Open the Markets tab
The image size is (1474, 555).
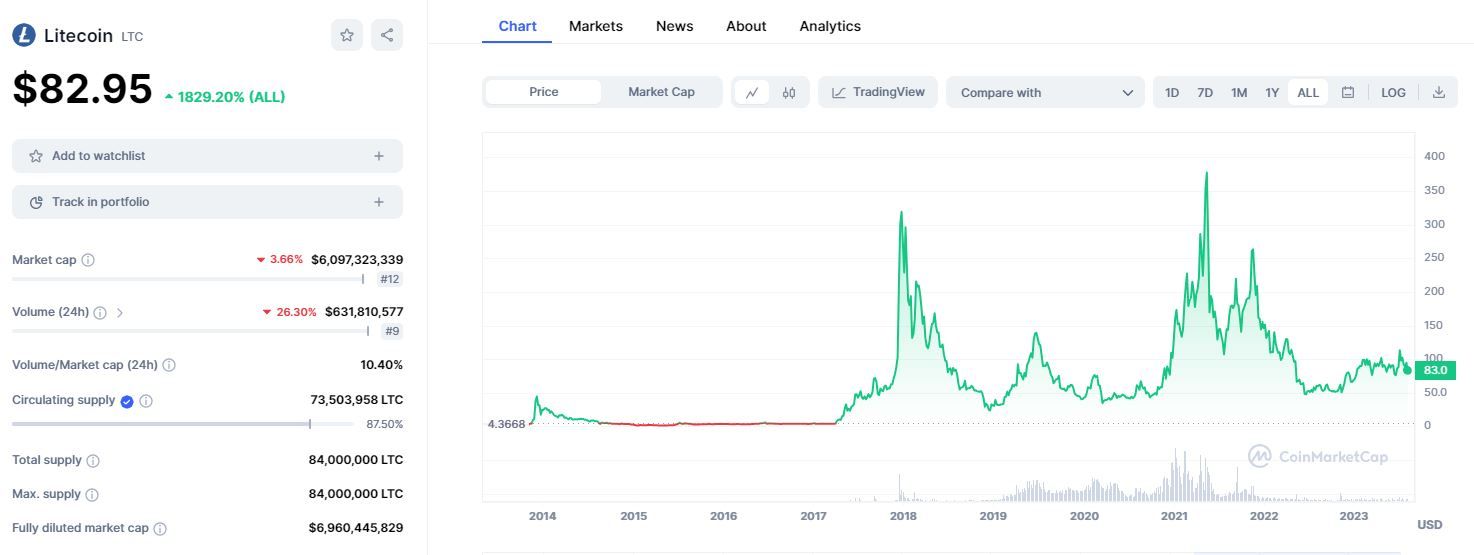596,26
